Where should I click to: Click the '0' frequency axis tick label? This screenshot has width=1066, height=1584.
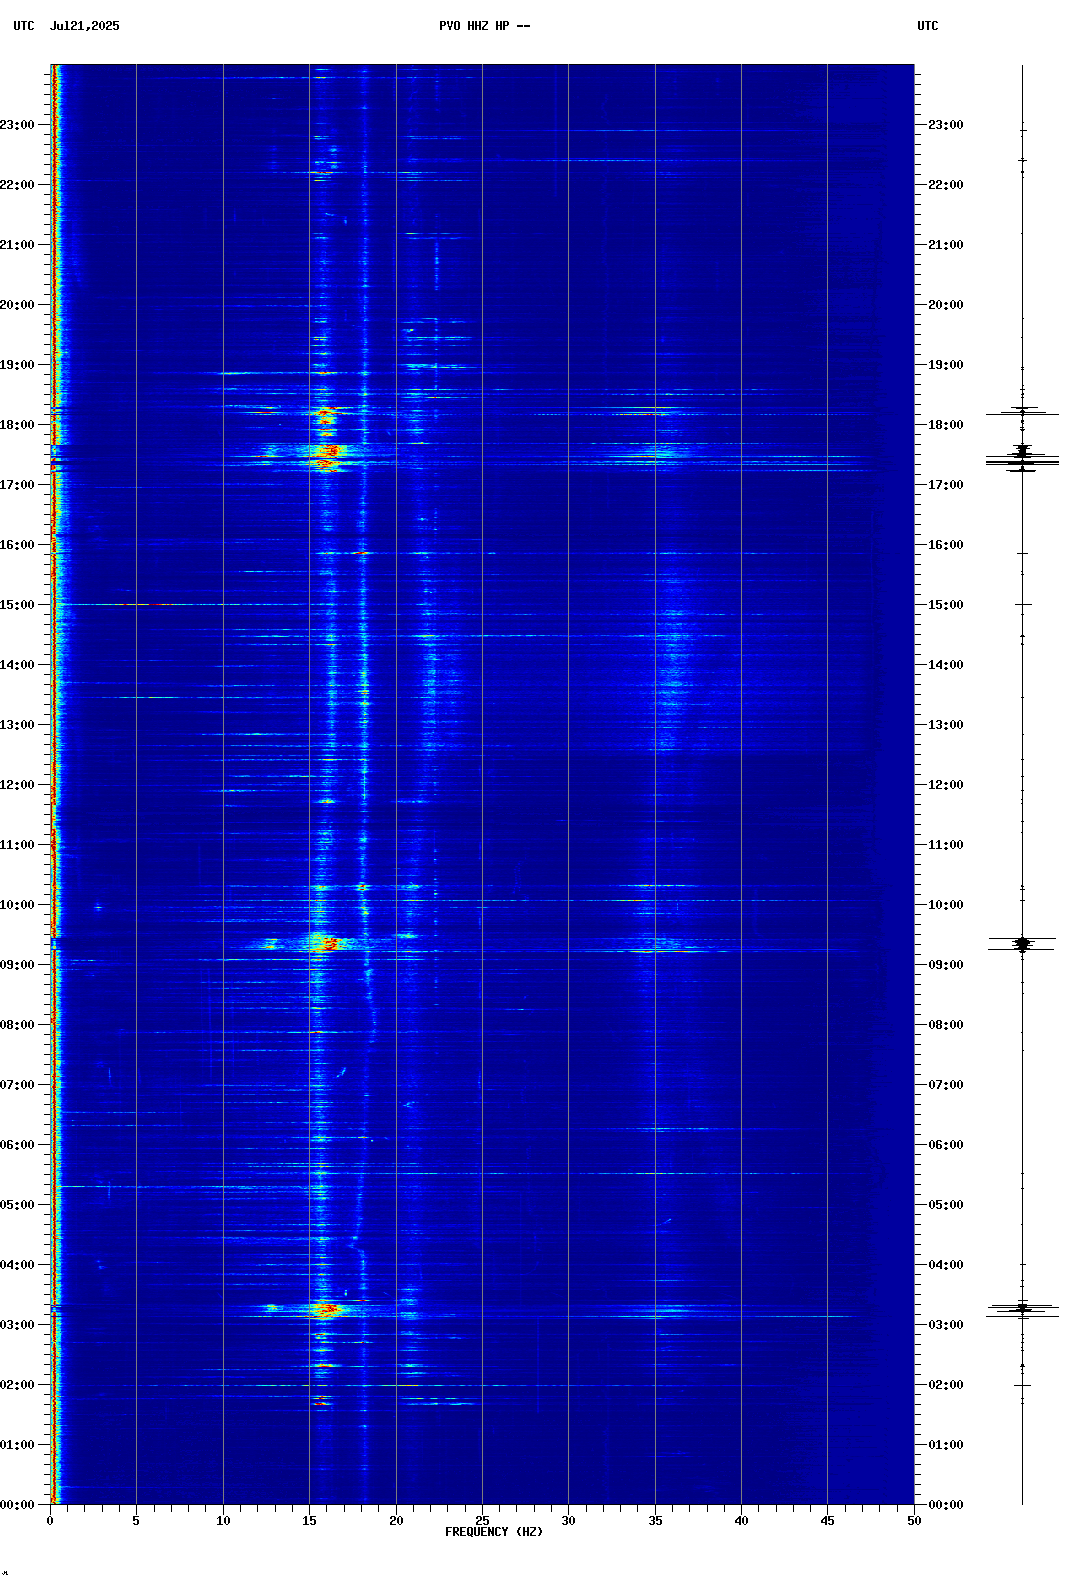[50, 1521]
